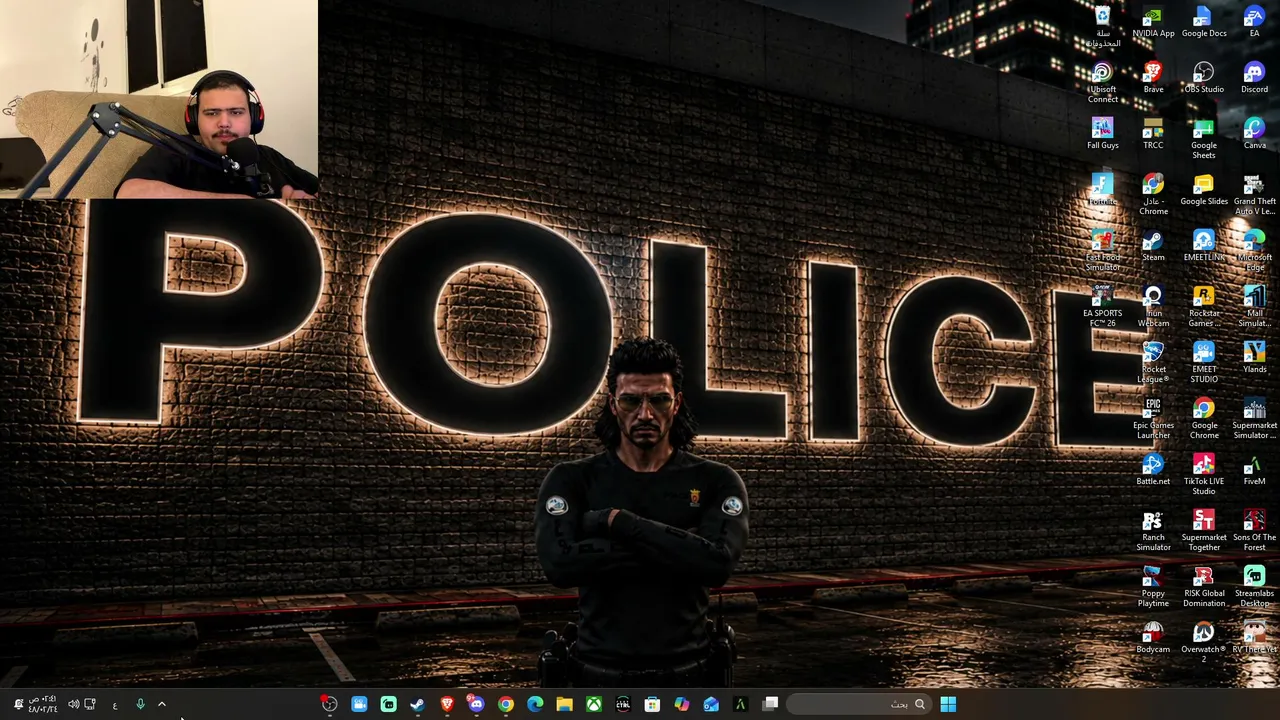
Task: Select the Supermarket Together desktop icon
Action: (x=1204, y=531)
